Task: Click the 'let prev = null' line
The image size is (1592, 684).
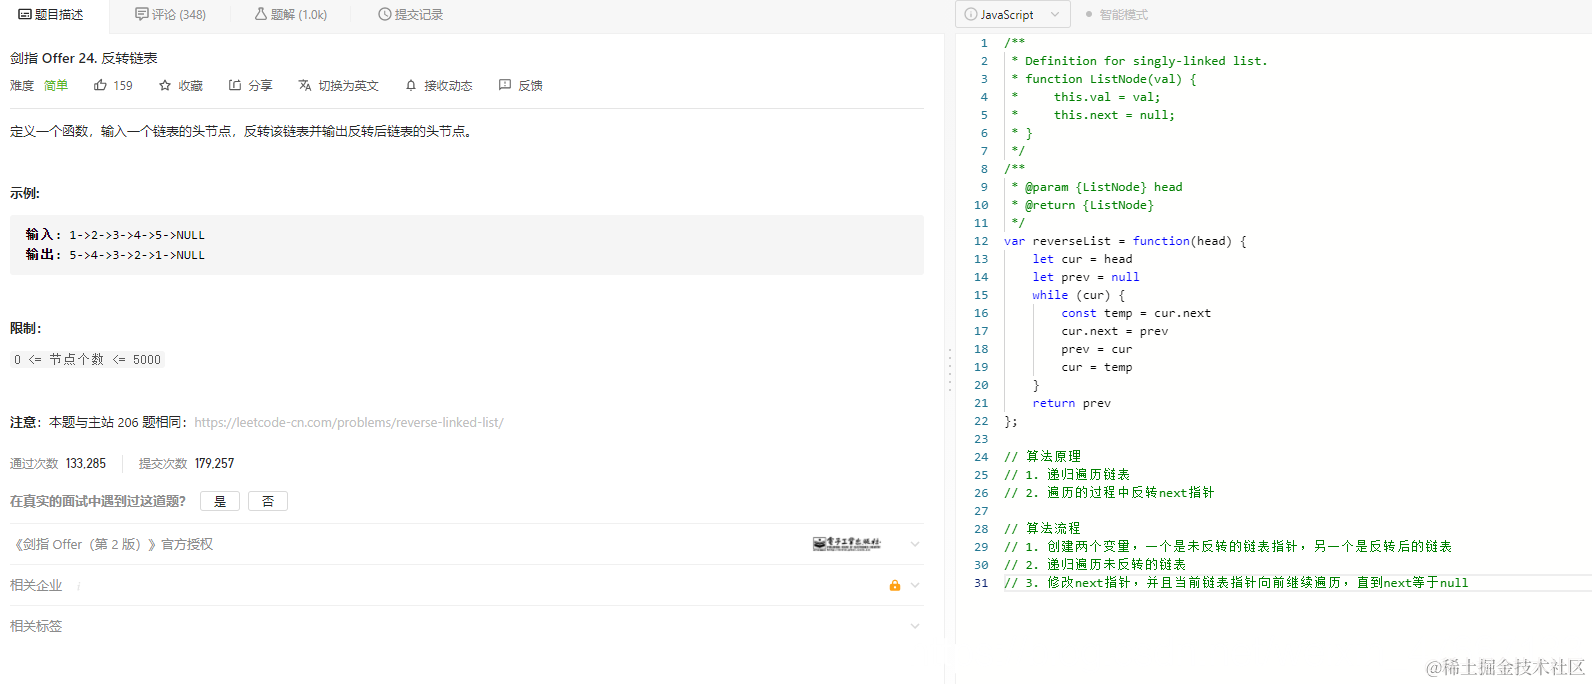Action: [1086, 277]
